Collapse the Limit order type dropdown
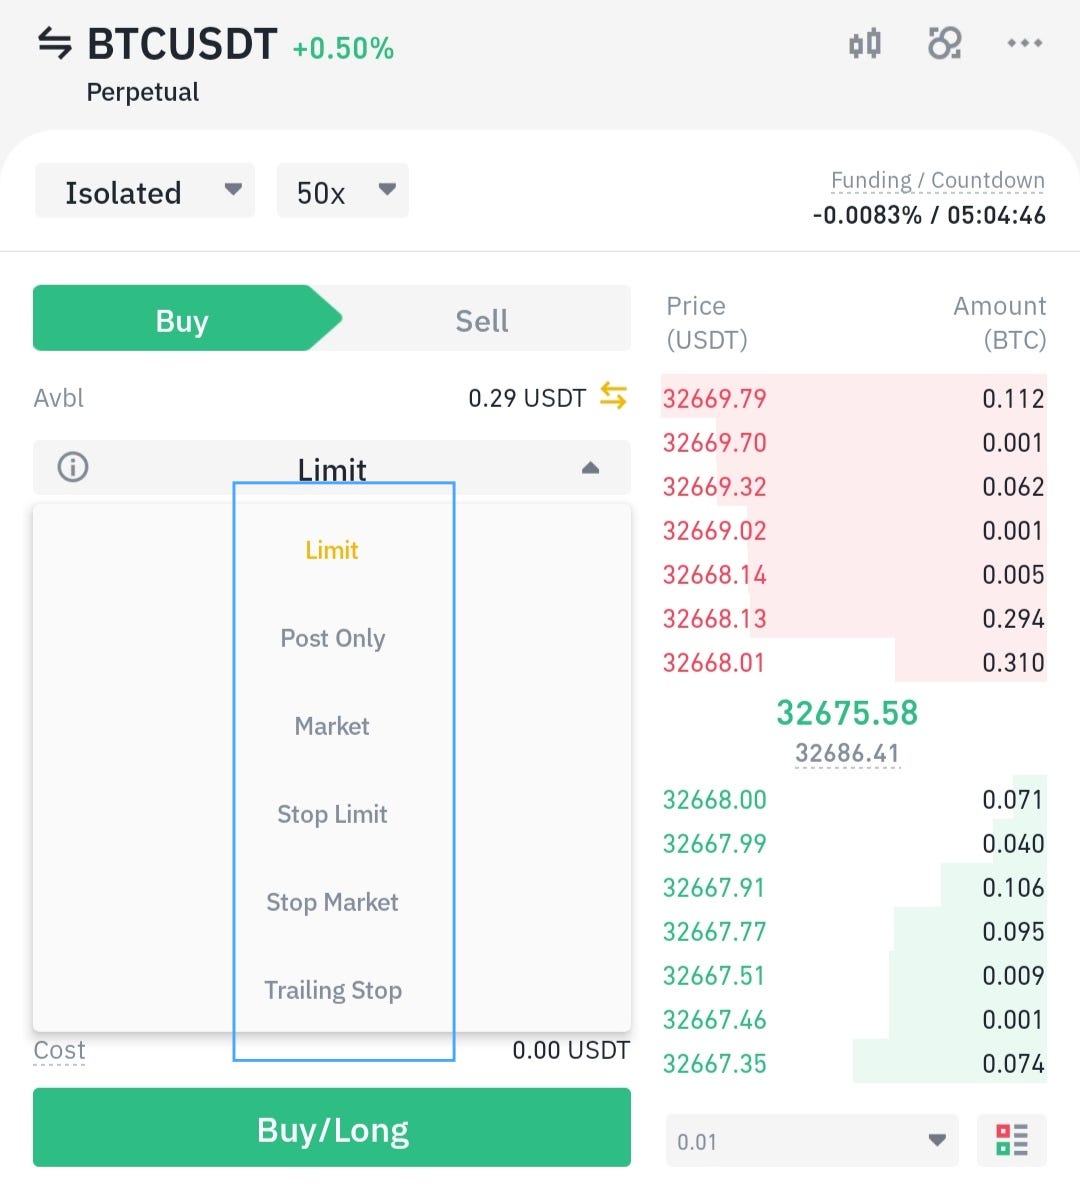This screenshot has width=1080, height=1203. point(589,467)
